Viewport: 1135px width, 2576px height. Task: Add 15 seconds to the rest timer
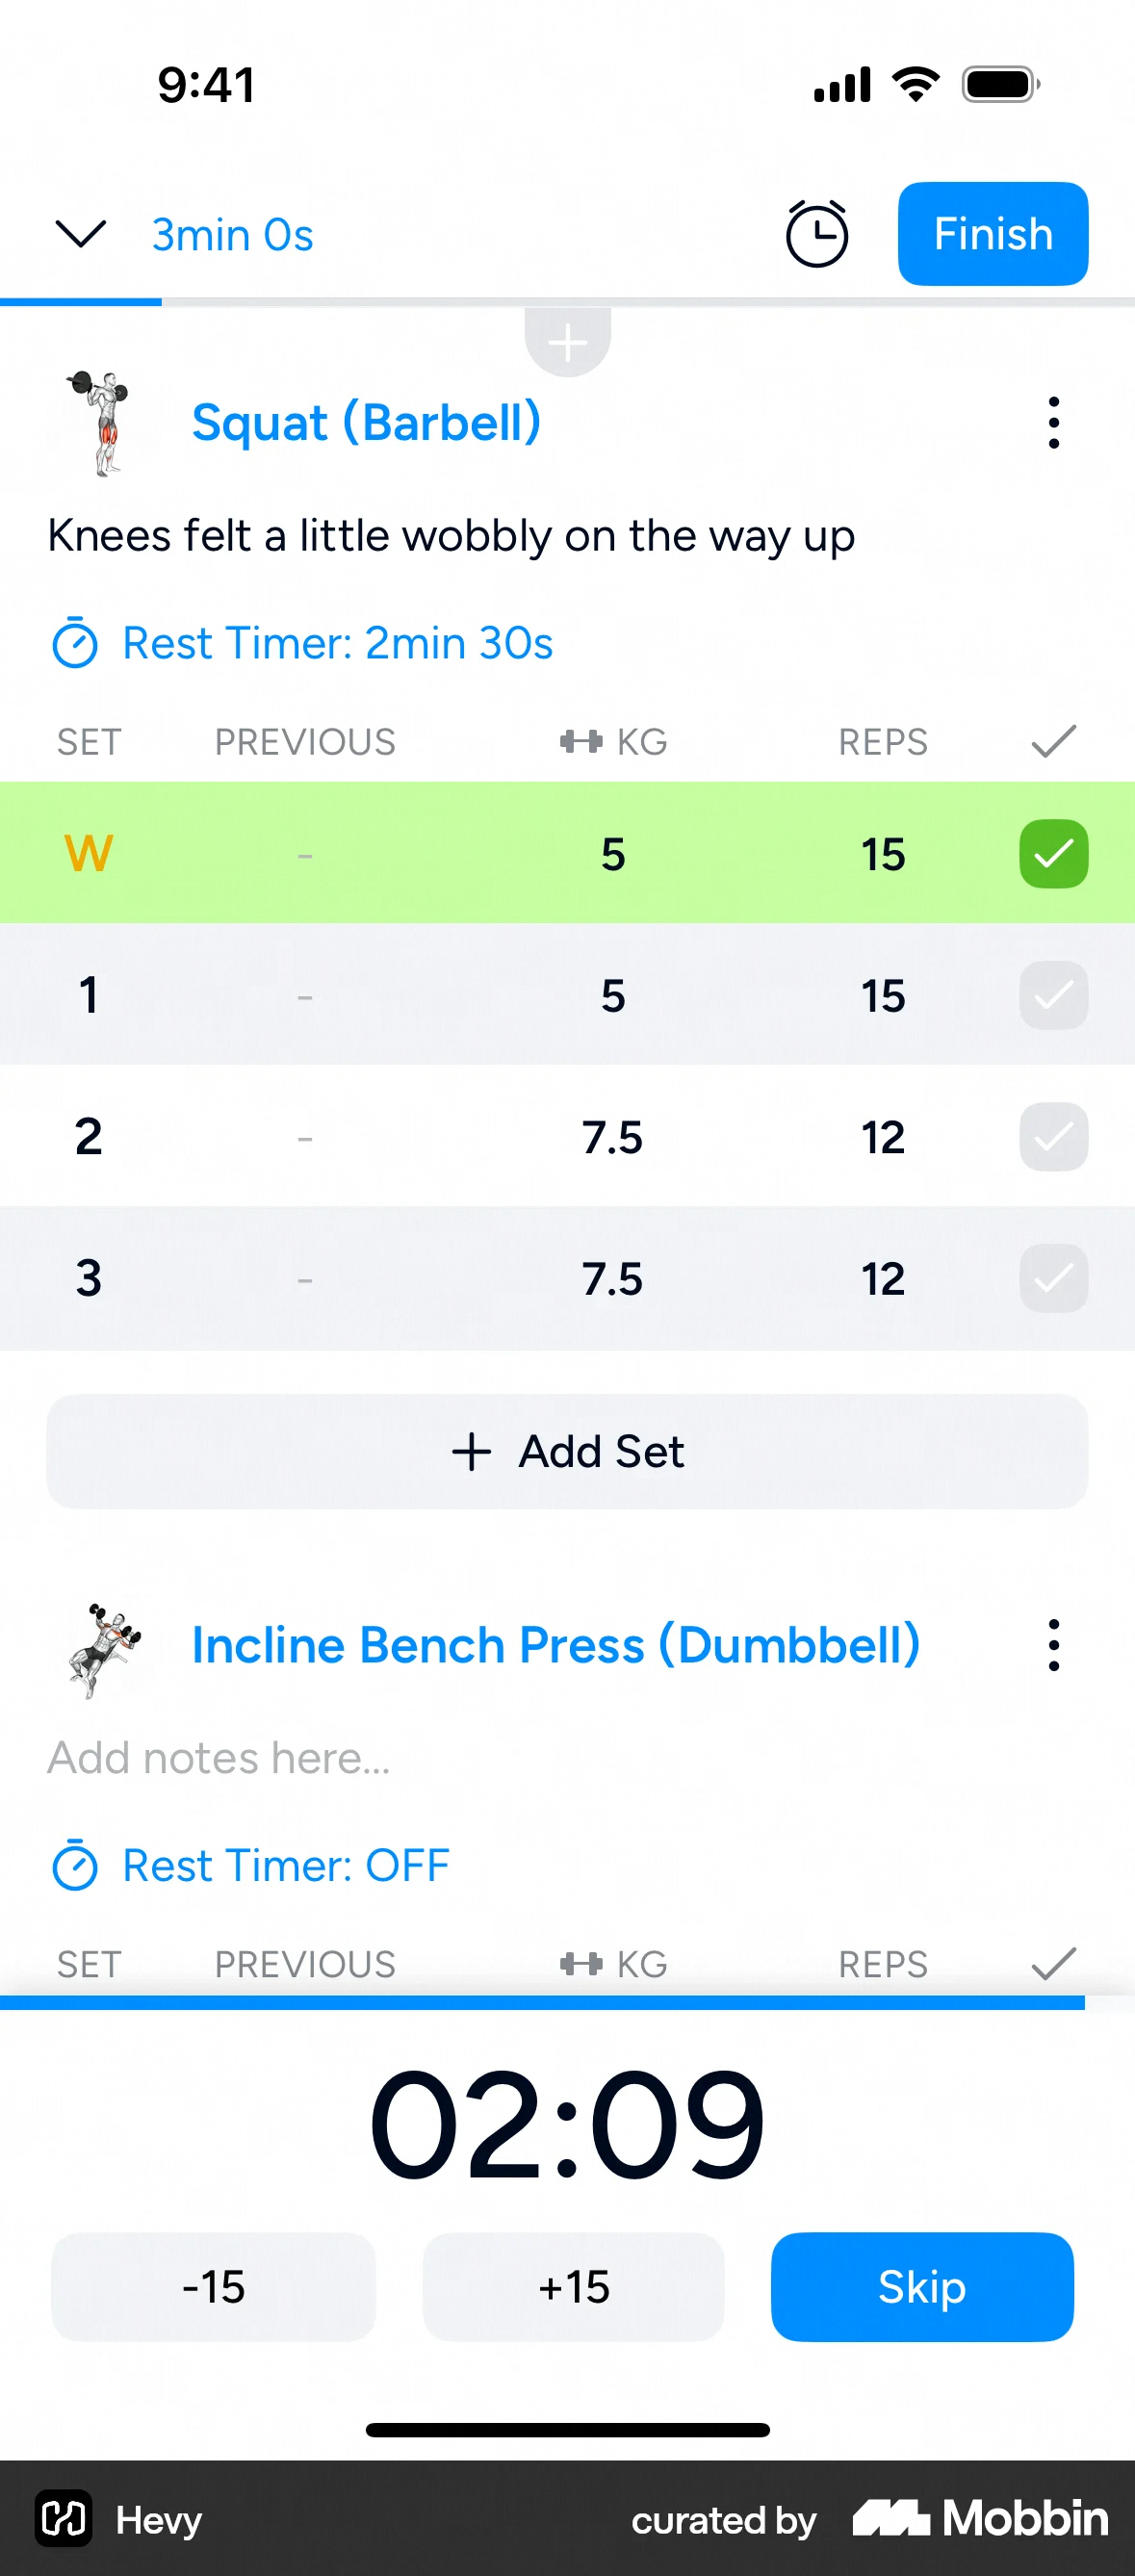click(573, 2286)
